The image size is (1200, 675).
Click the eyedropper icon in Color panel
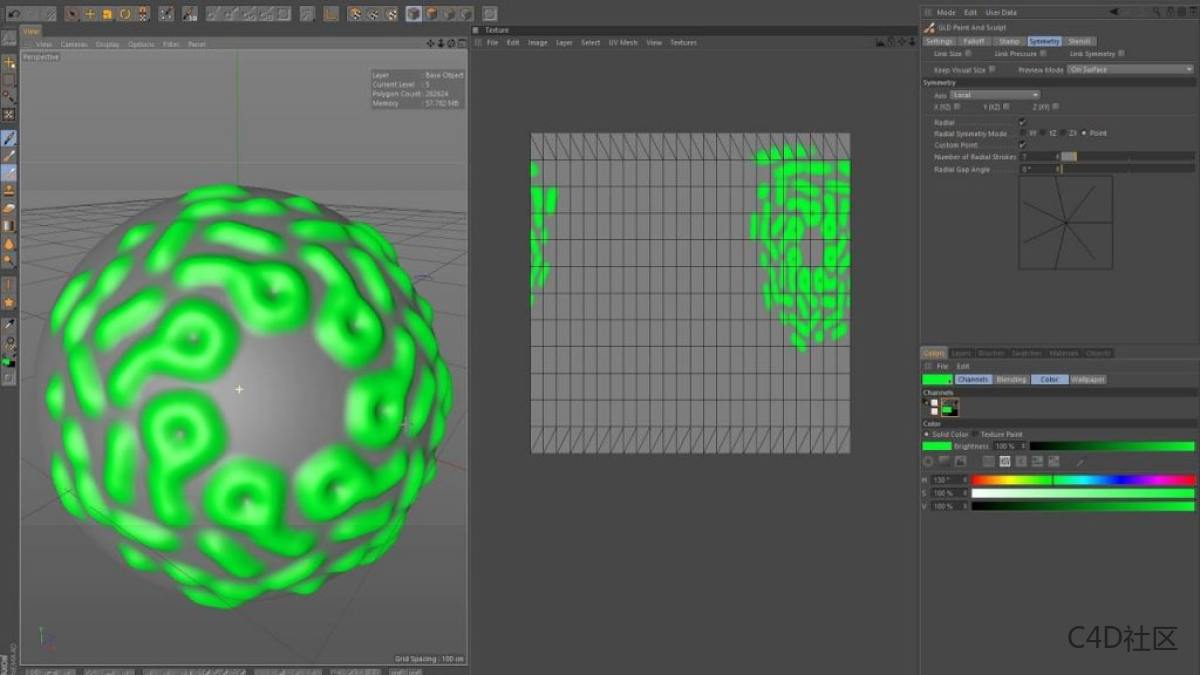click(1080, 461)
